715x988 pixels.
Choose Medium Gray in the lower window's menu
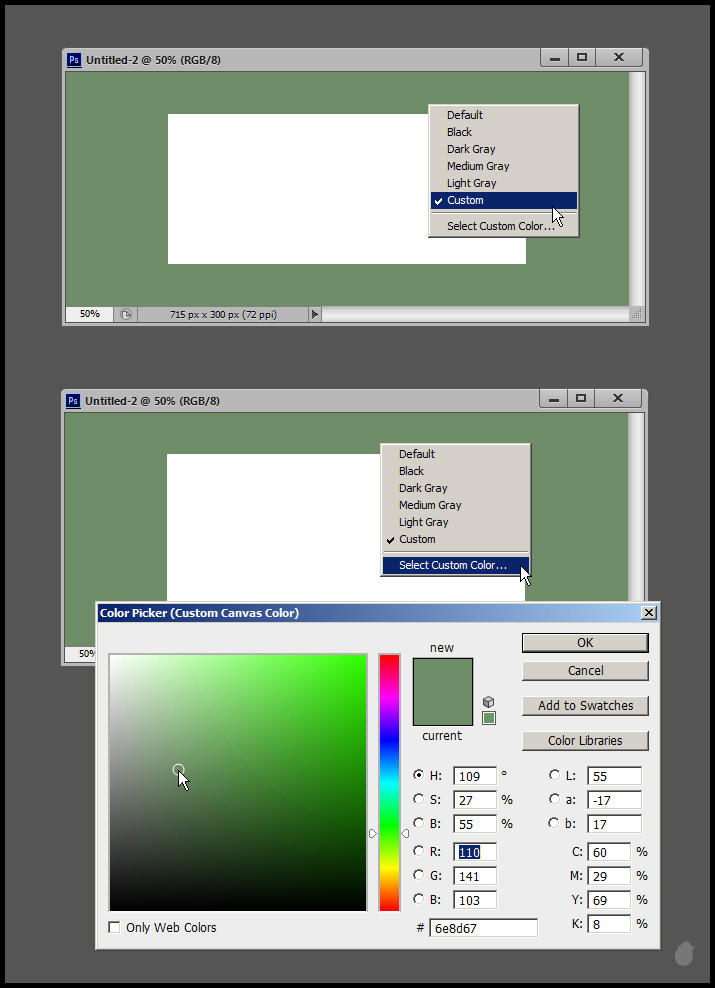[x=430, y=505]
